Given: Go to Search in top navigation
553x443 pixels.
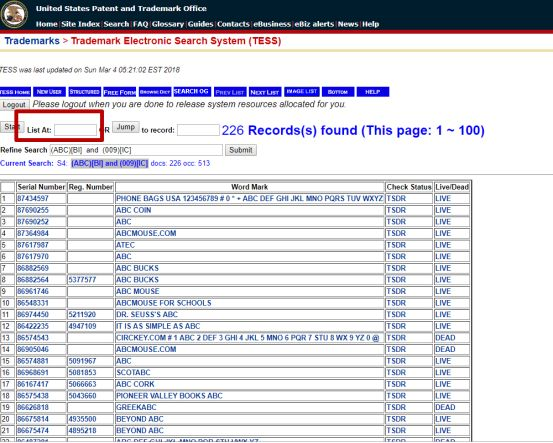Looking at the screenshot, I should (116, 24).
